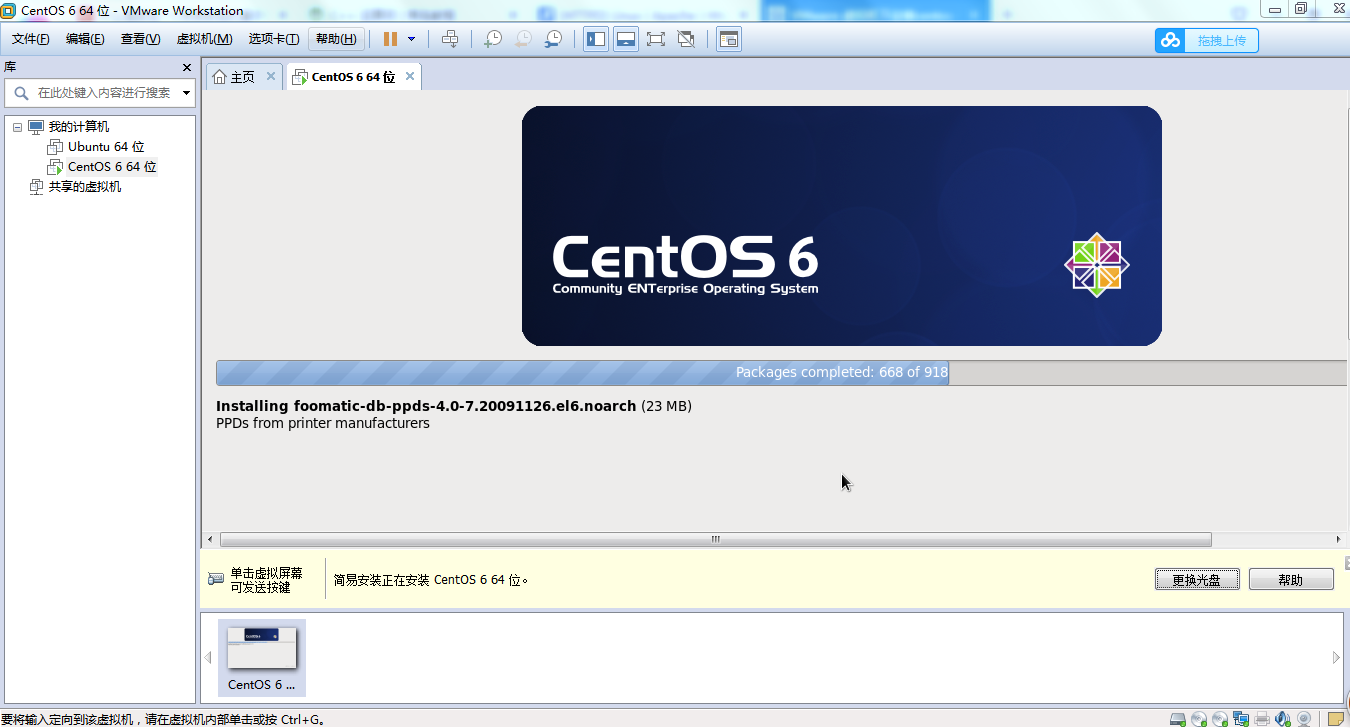Open the 虚拟机(M) menu

(204, 39)
